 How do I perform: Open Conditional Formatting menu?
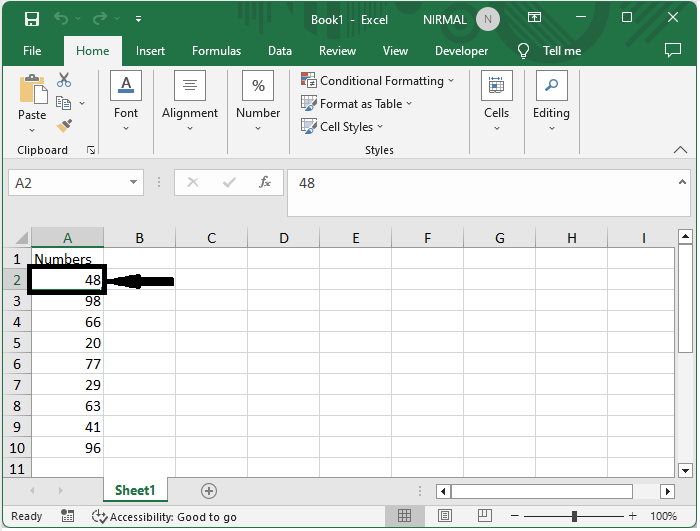click(377, 81)
